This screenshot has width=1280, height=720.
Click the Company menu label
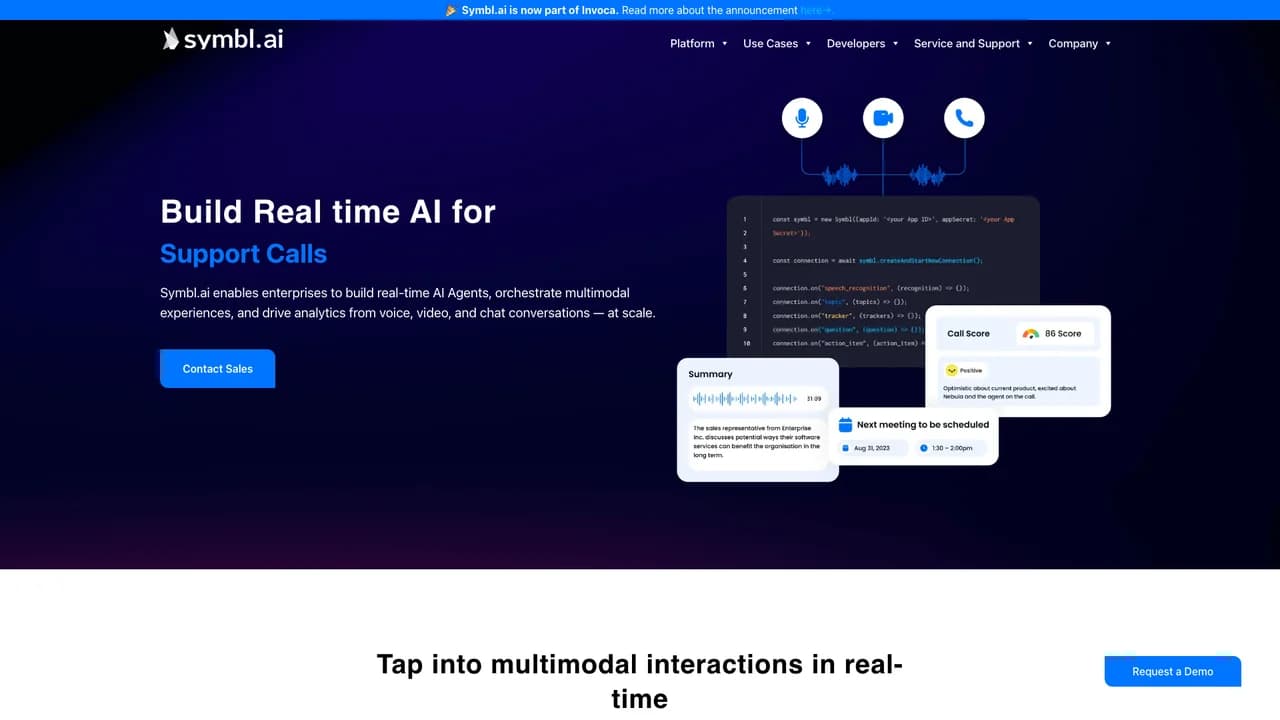coord(1073,43)
